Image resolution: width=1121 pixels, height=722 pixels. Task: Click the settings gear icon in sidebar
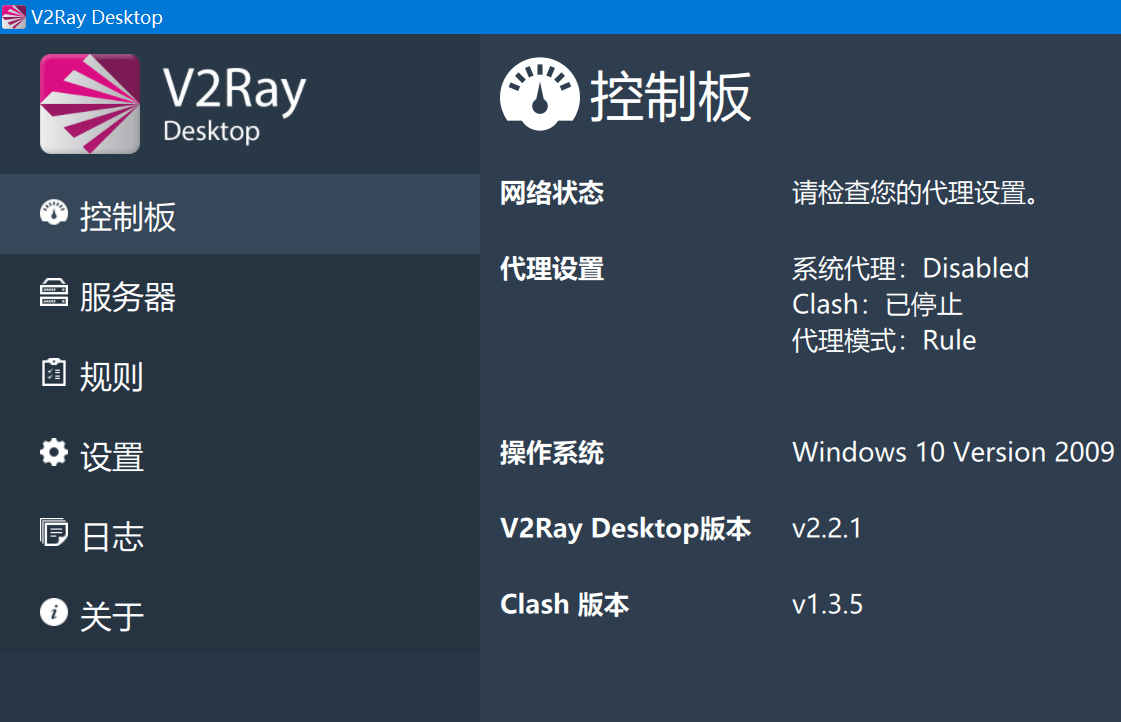tap(53, 453)
